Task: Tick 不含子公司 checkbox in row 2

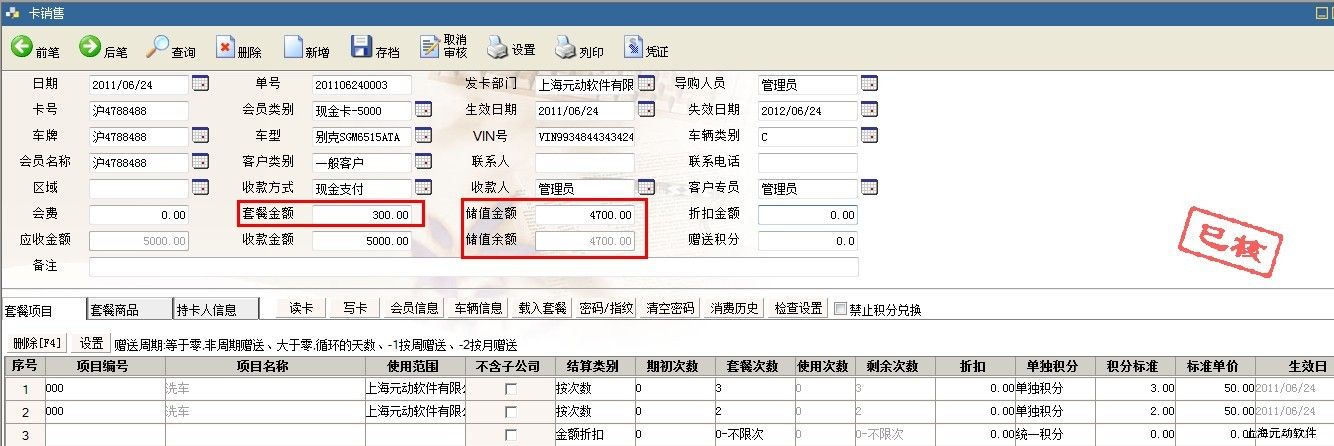Action: 511,412
